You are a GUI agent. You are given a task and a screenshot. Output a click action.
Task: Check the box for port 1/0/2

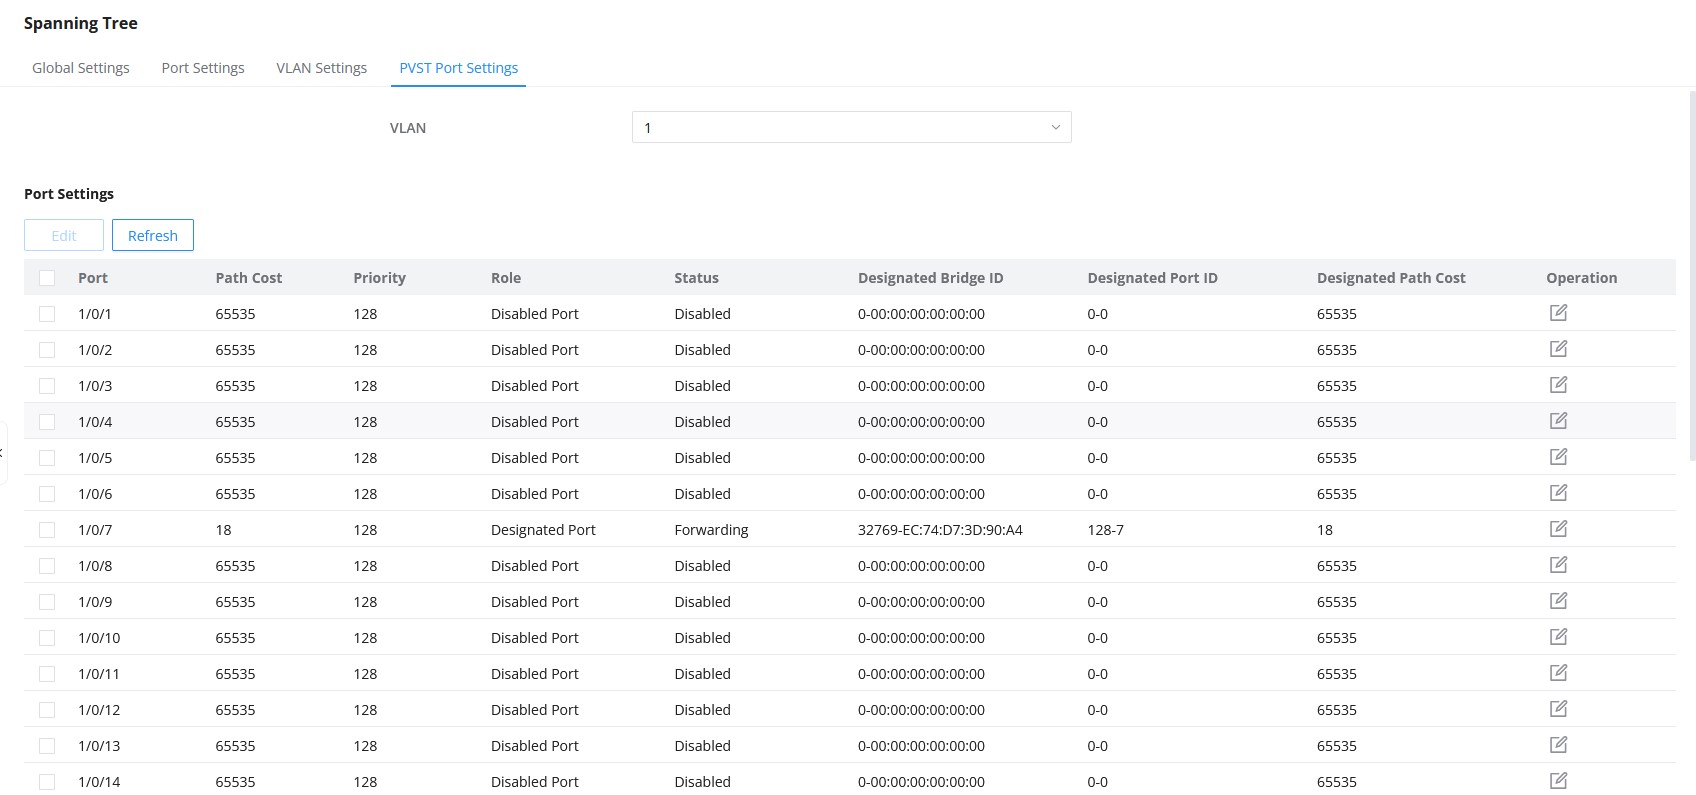coord(47,350)
